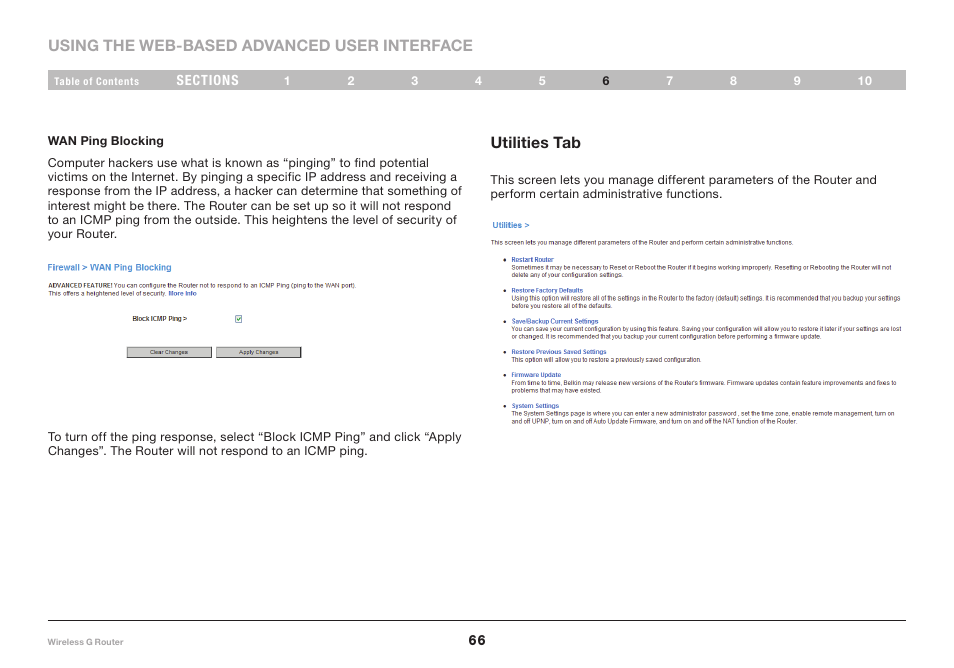The height and width of the screenshot is (668, 954).
Task: Open the Table of Contents link
Action: click(96, 81)
